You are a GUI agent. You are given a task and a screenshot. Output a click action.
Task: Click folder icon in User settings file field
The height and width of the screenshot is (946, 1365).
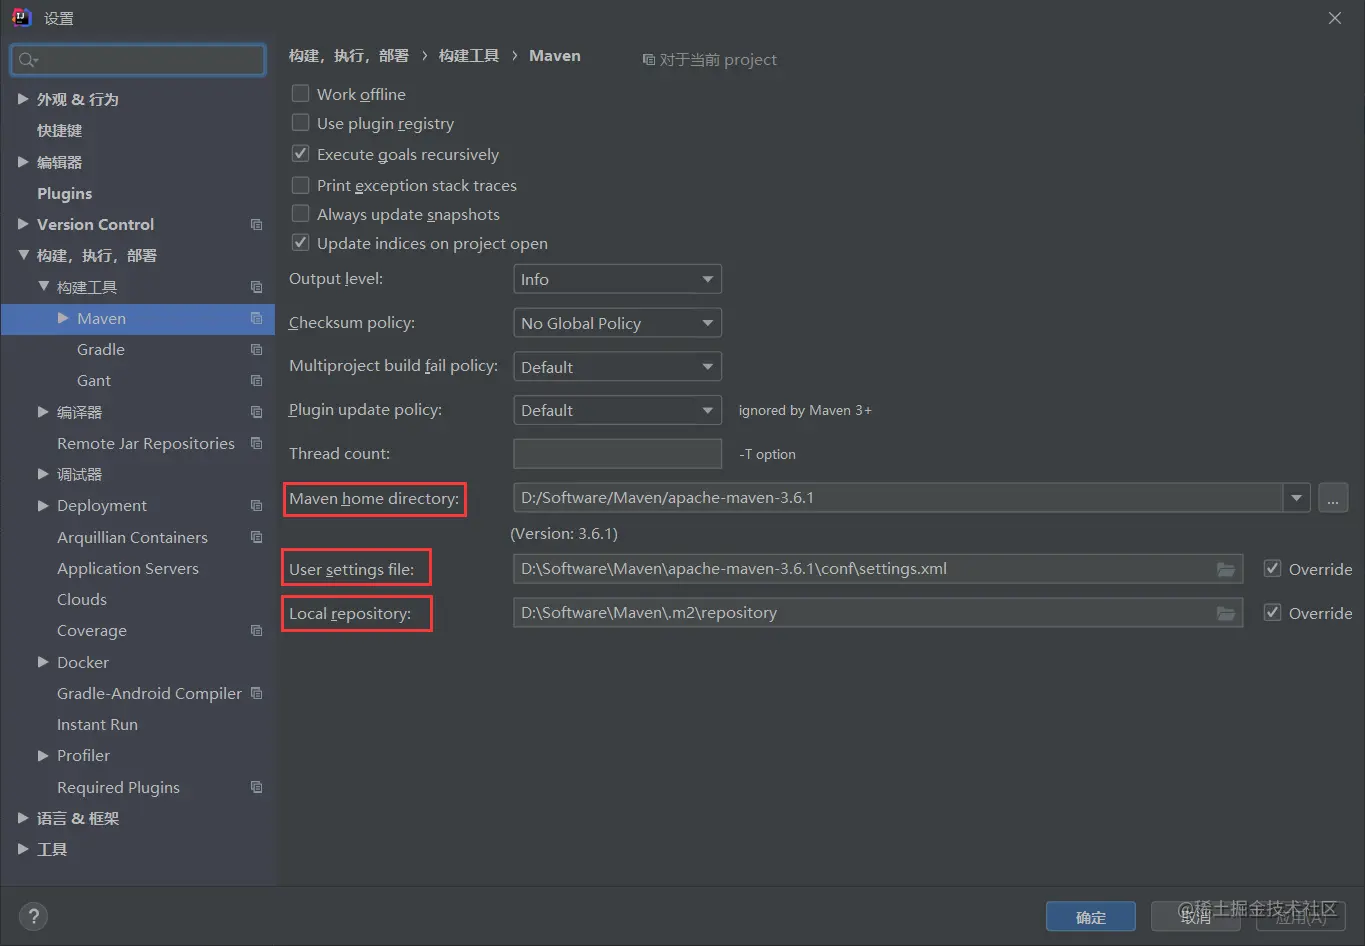point(1225,569)
